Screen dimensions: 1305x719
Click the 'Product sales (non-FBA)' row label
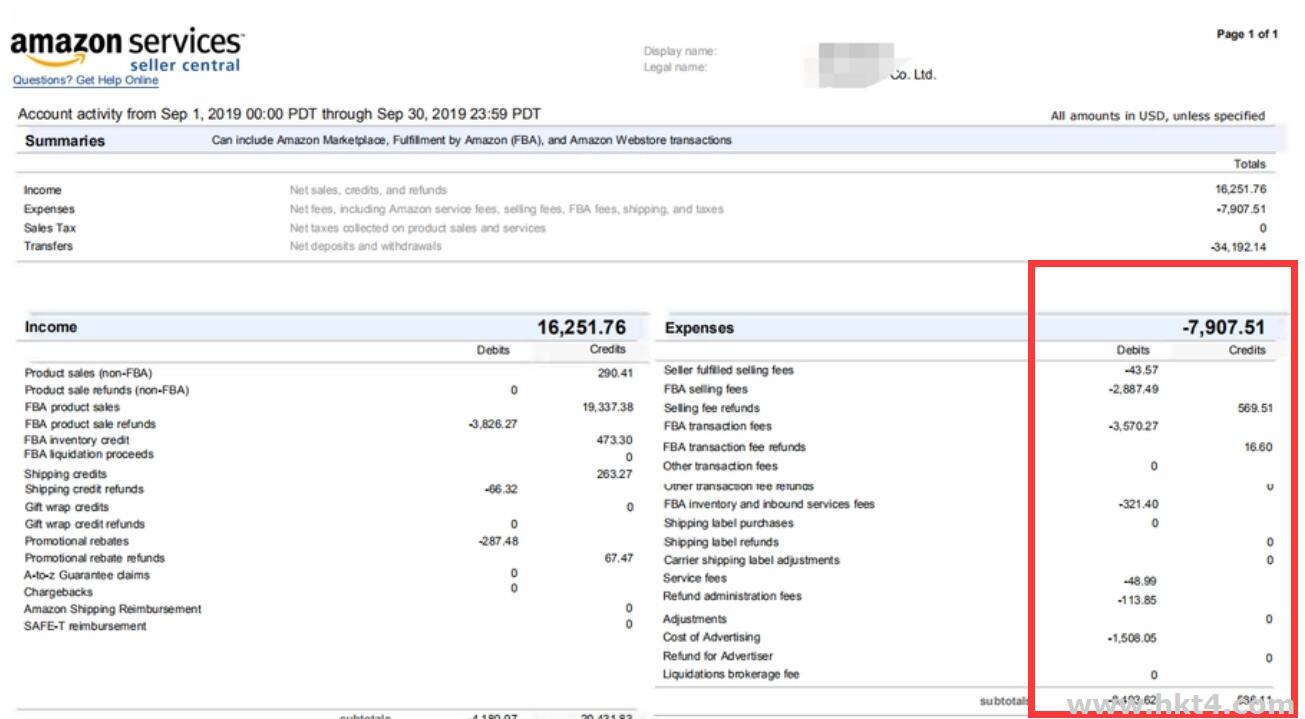89,373
